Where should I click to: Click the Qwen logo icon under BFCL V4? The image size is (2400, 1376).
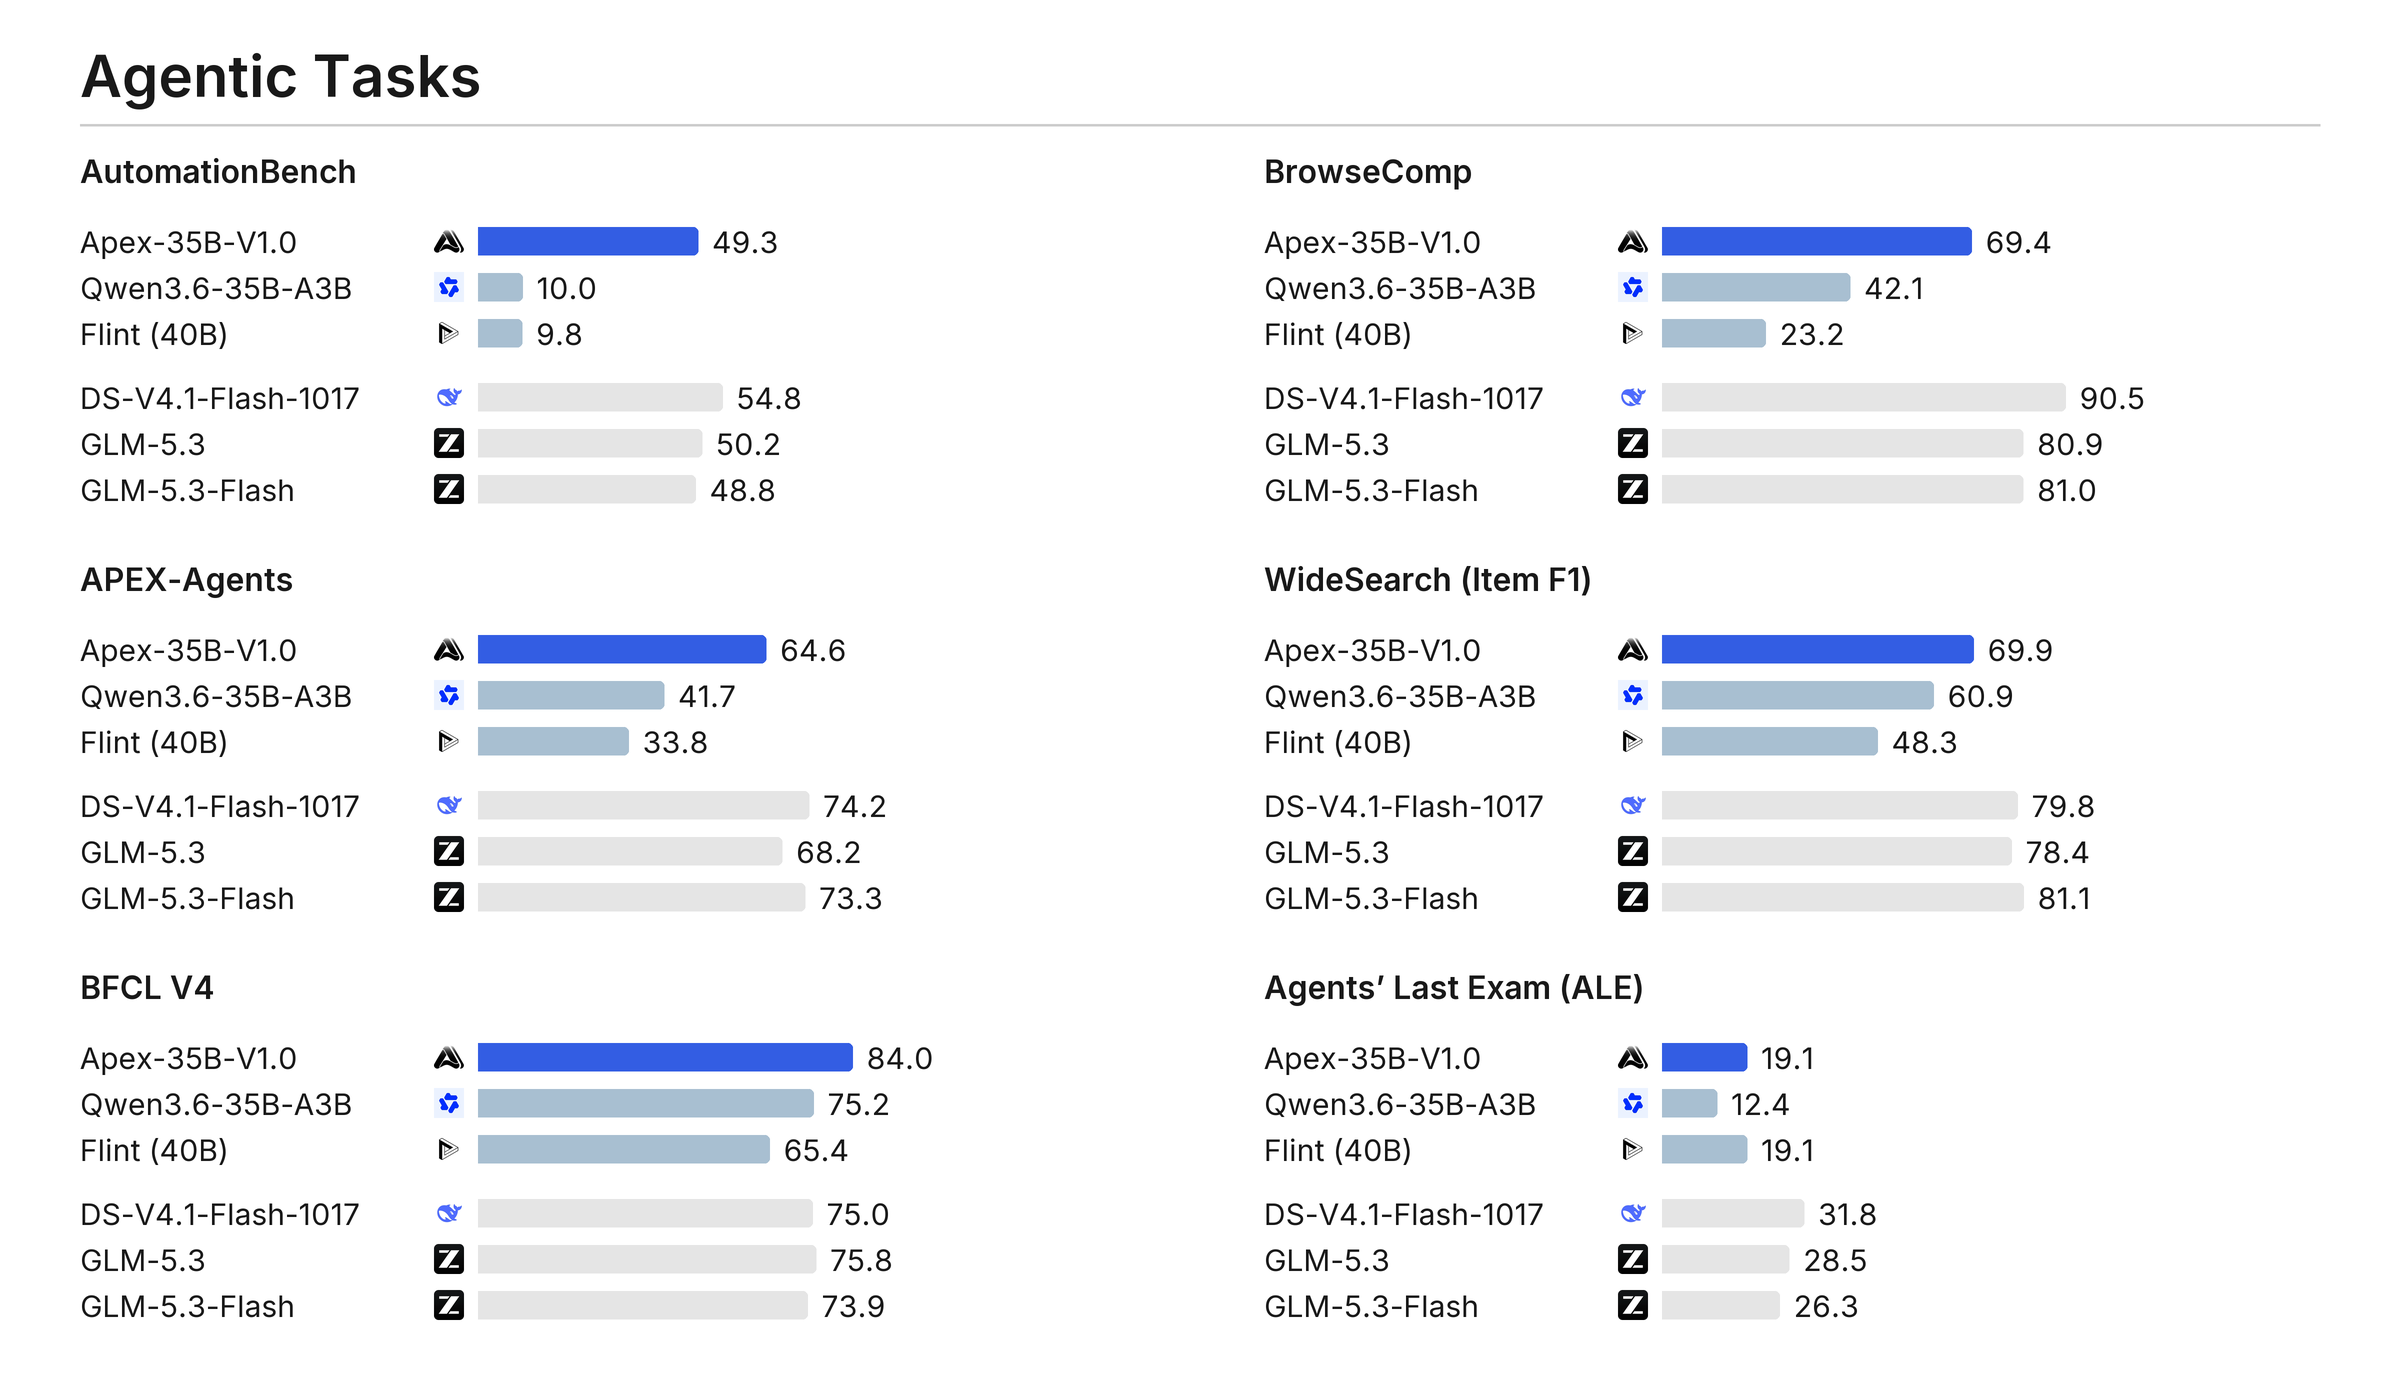(x=449, y=1104)
